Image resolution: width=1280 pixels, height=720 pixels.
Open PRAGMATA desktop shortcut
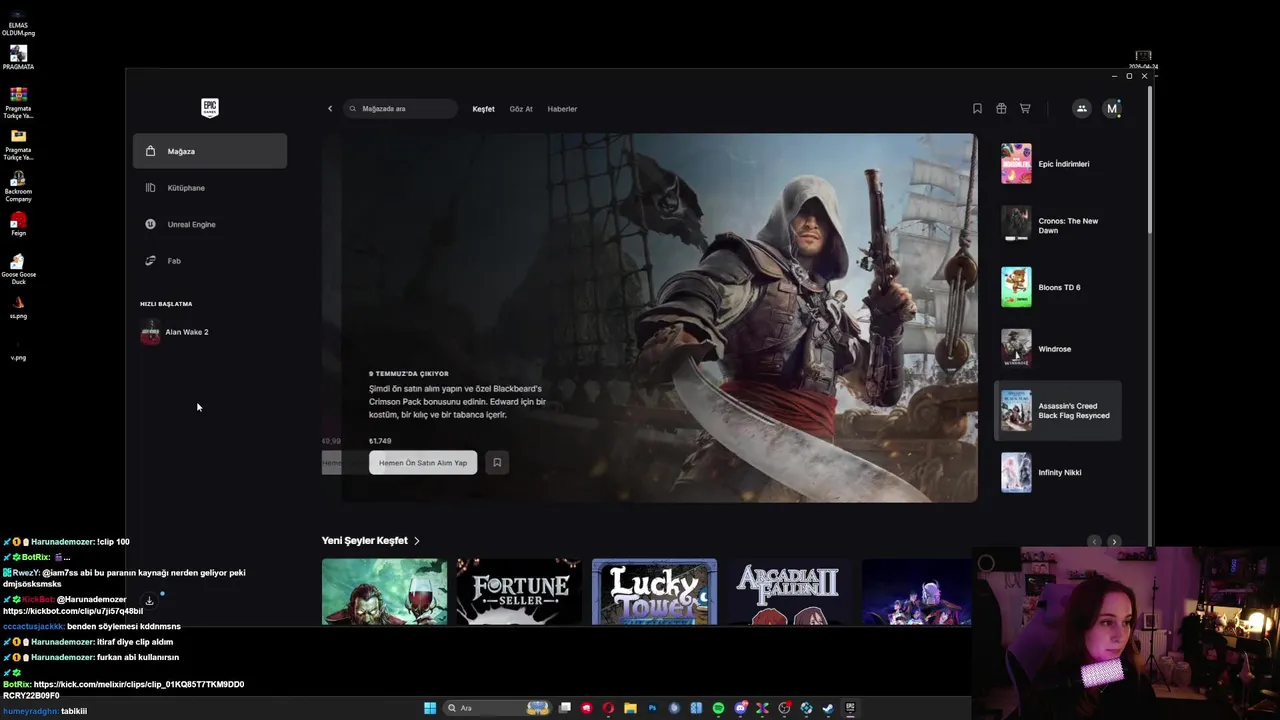pos(18,57)
